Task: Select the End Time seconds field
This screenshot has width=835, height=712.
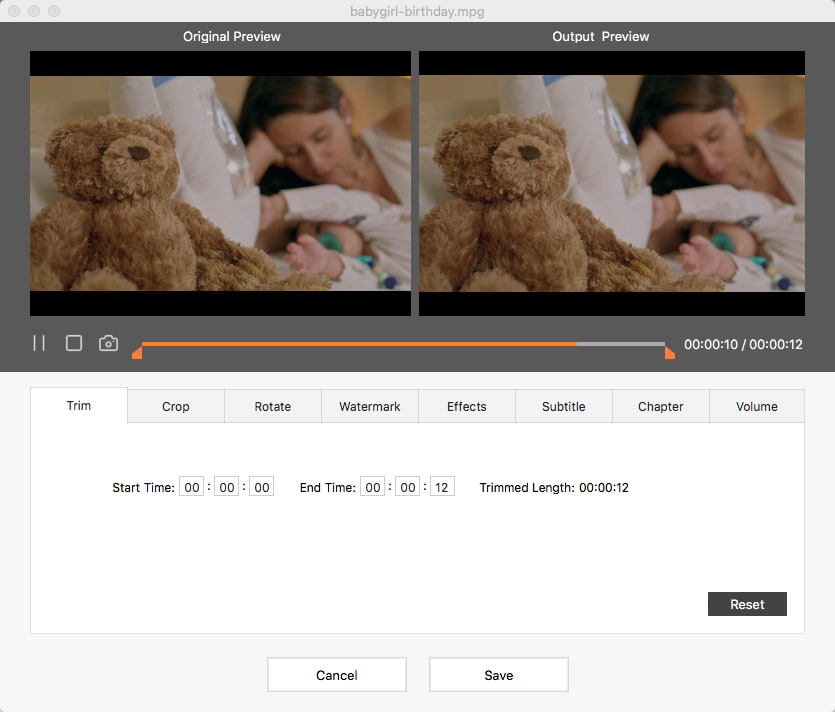Action: [442, 488]
